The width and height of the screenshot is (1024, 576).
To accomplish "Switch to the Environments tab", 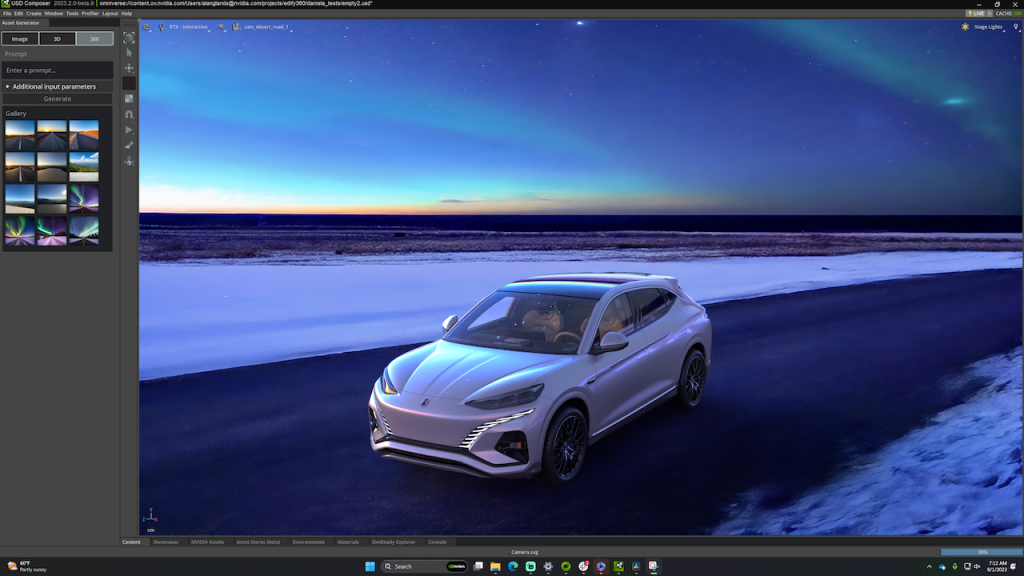I will pyautogui.click(x=308, y=542).
